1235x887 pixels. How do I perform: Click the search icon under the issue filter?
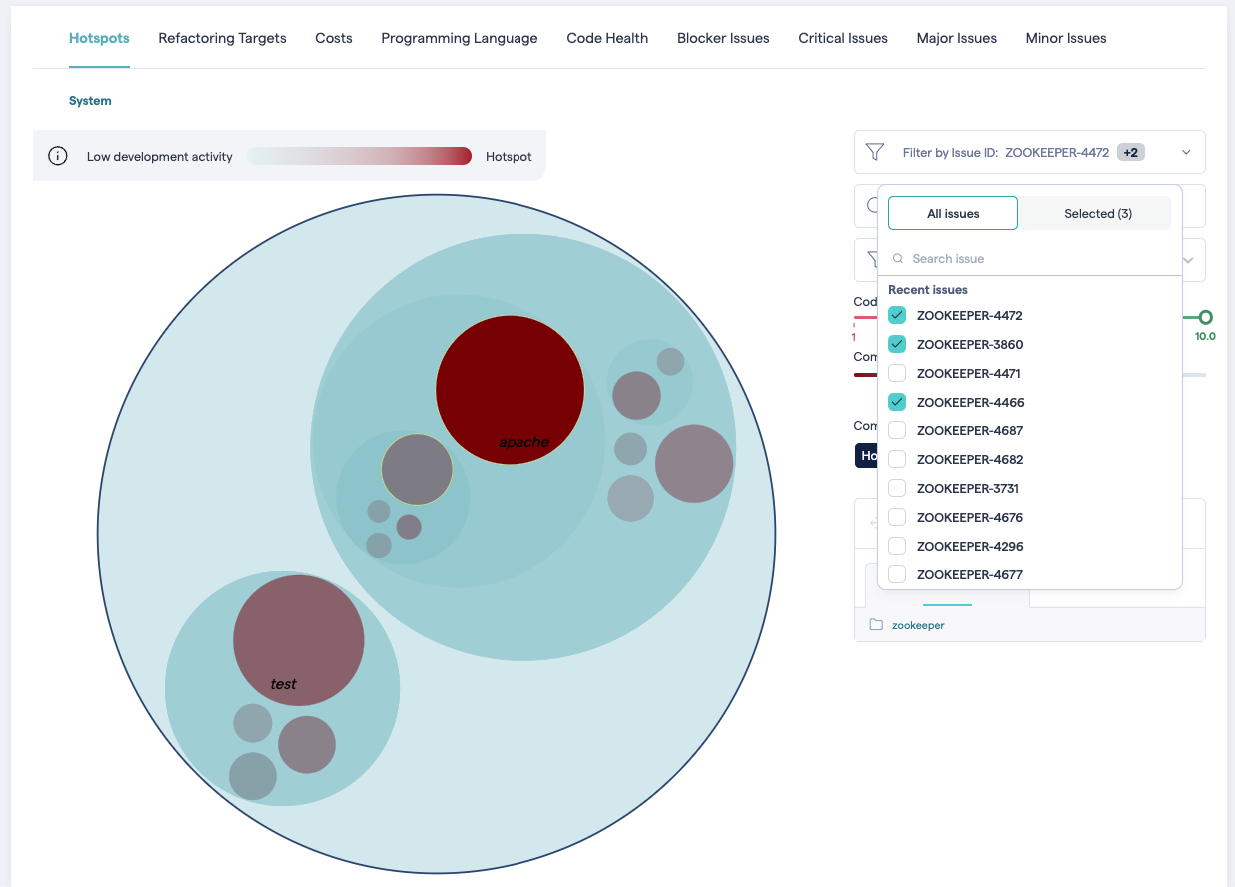(x=871, y=205)
